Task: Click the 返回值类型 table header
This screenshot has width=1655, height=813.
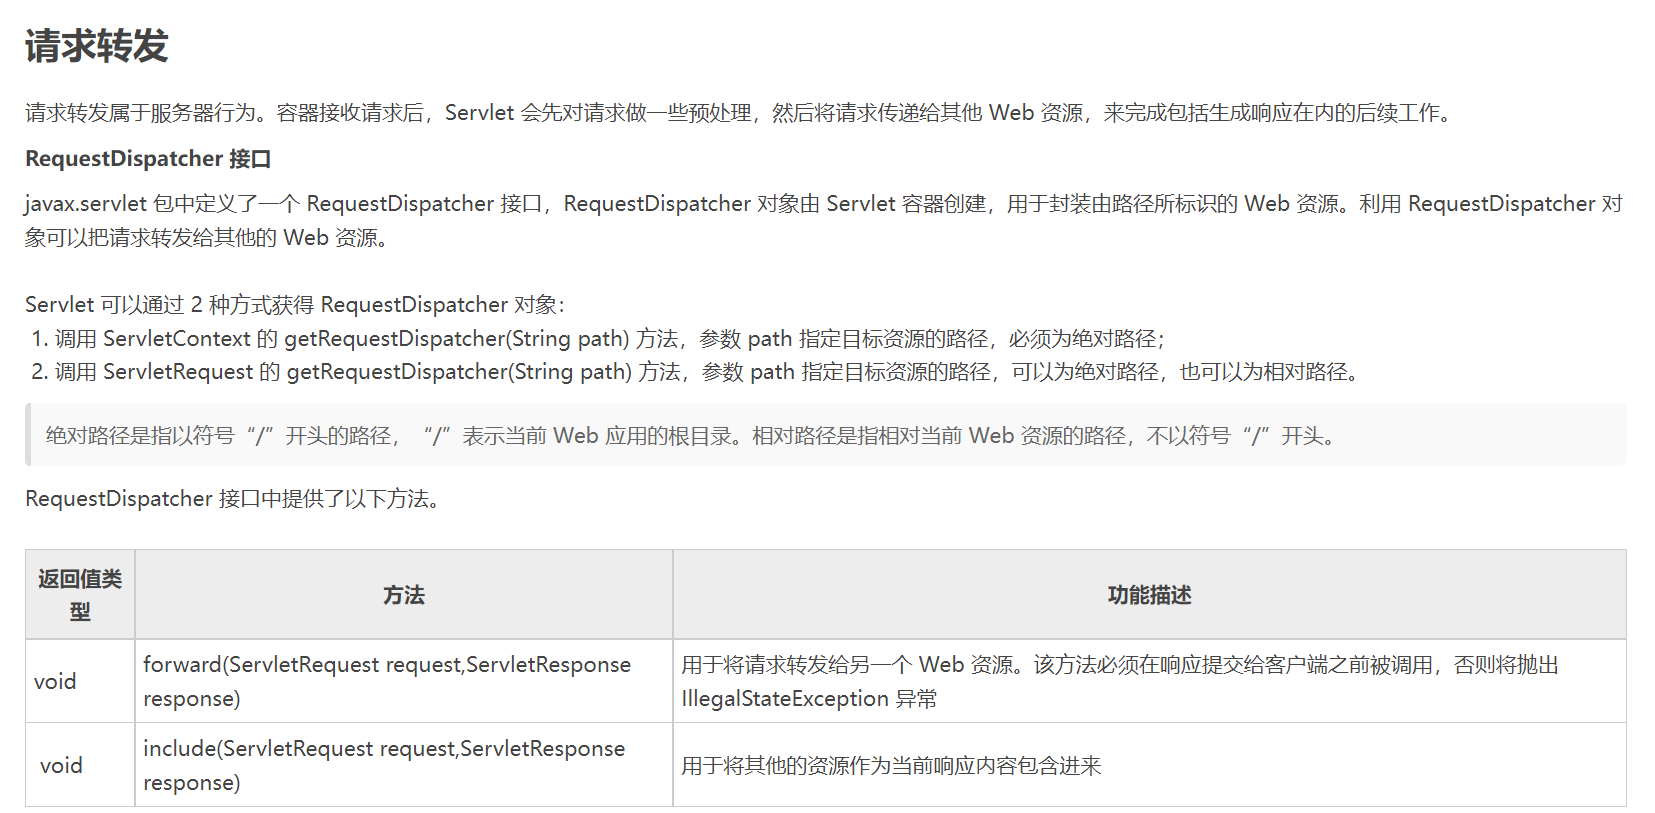Action: click(80, 594)
